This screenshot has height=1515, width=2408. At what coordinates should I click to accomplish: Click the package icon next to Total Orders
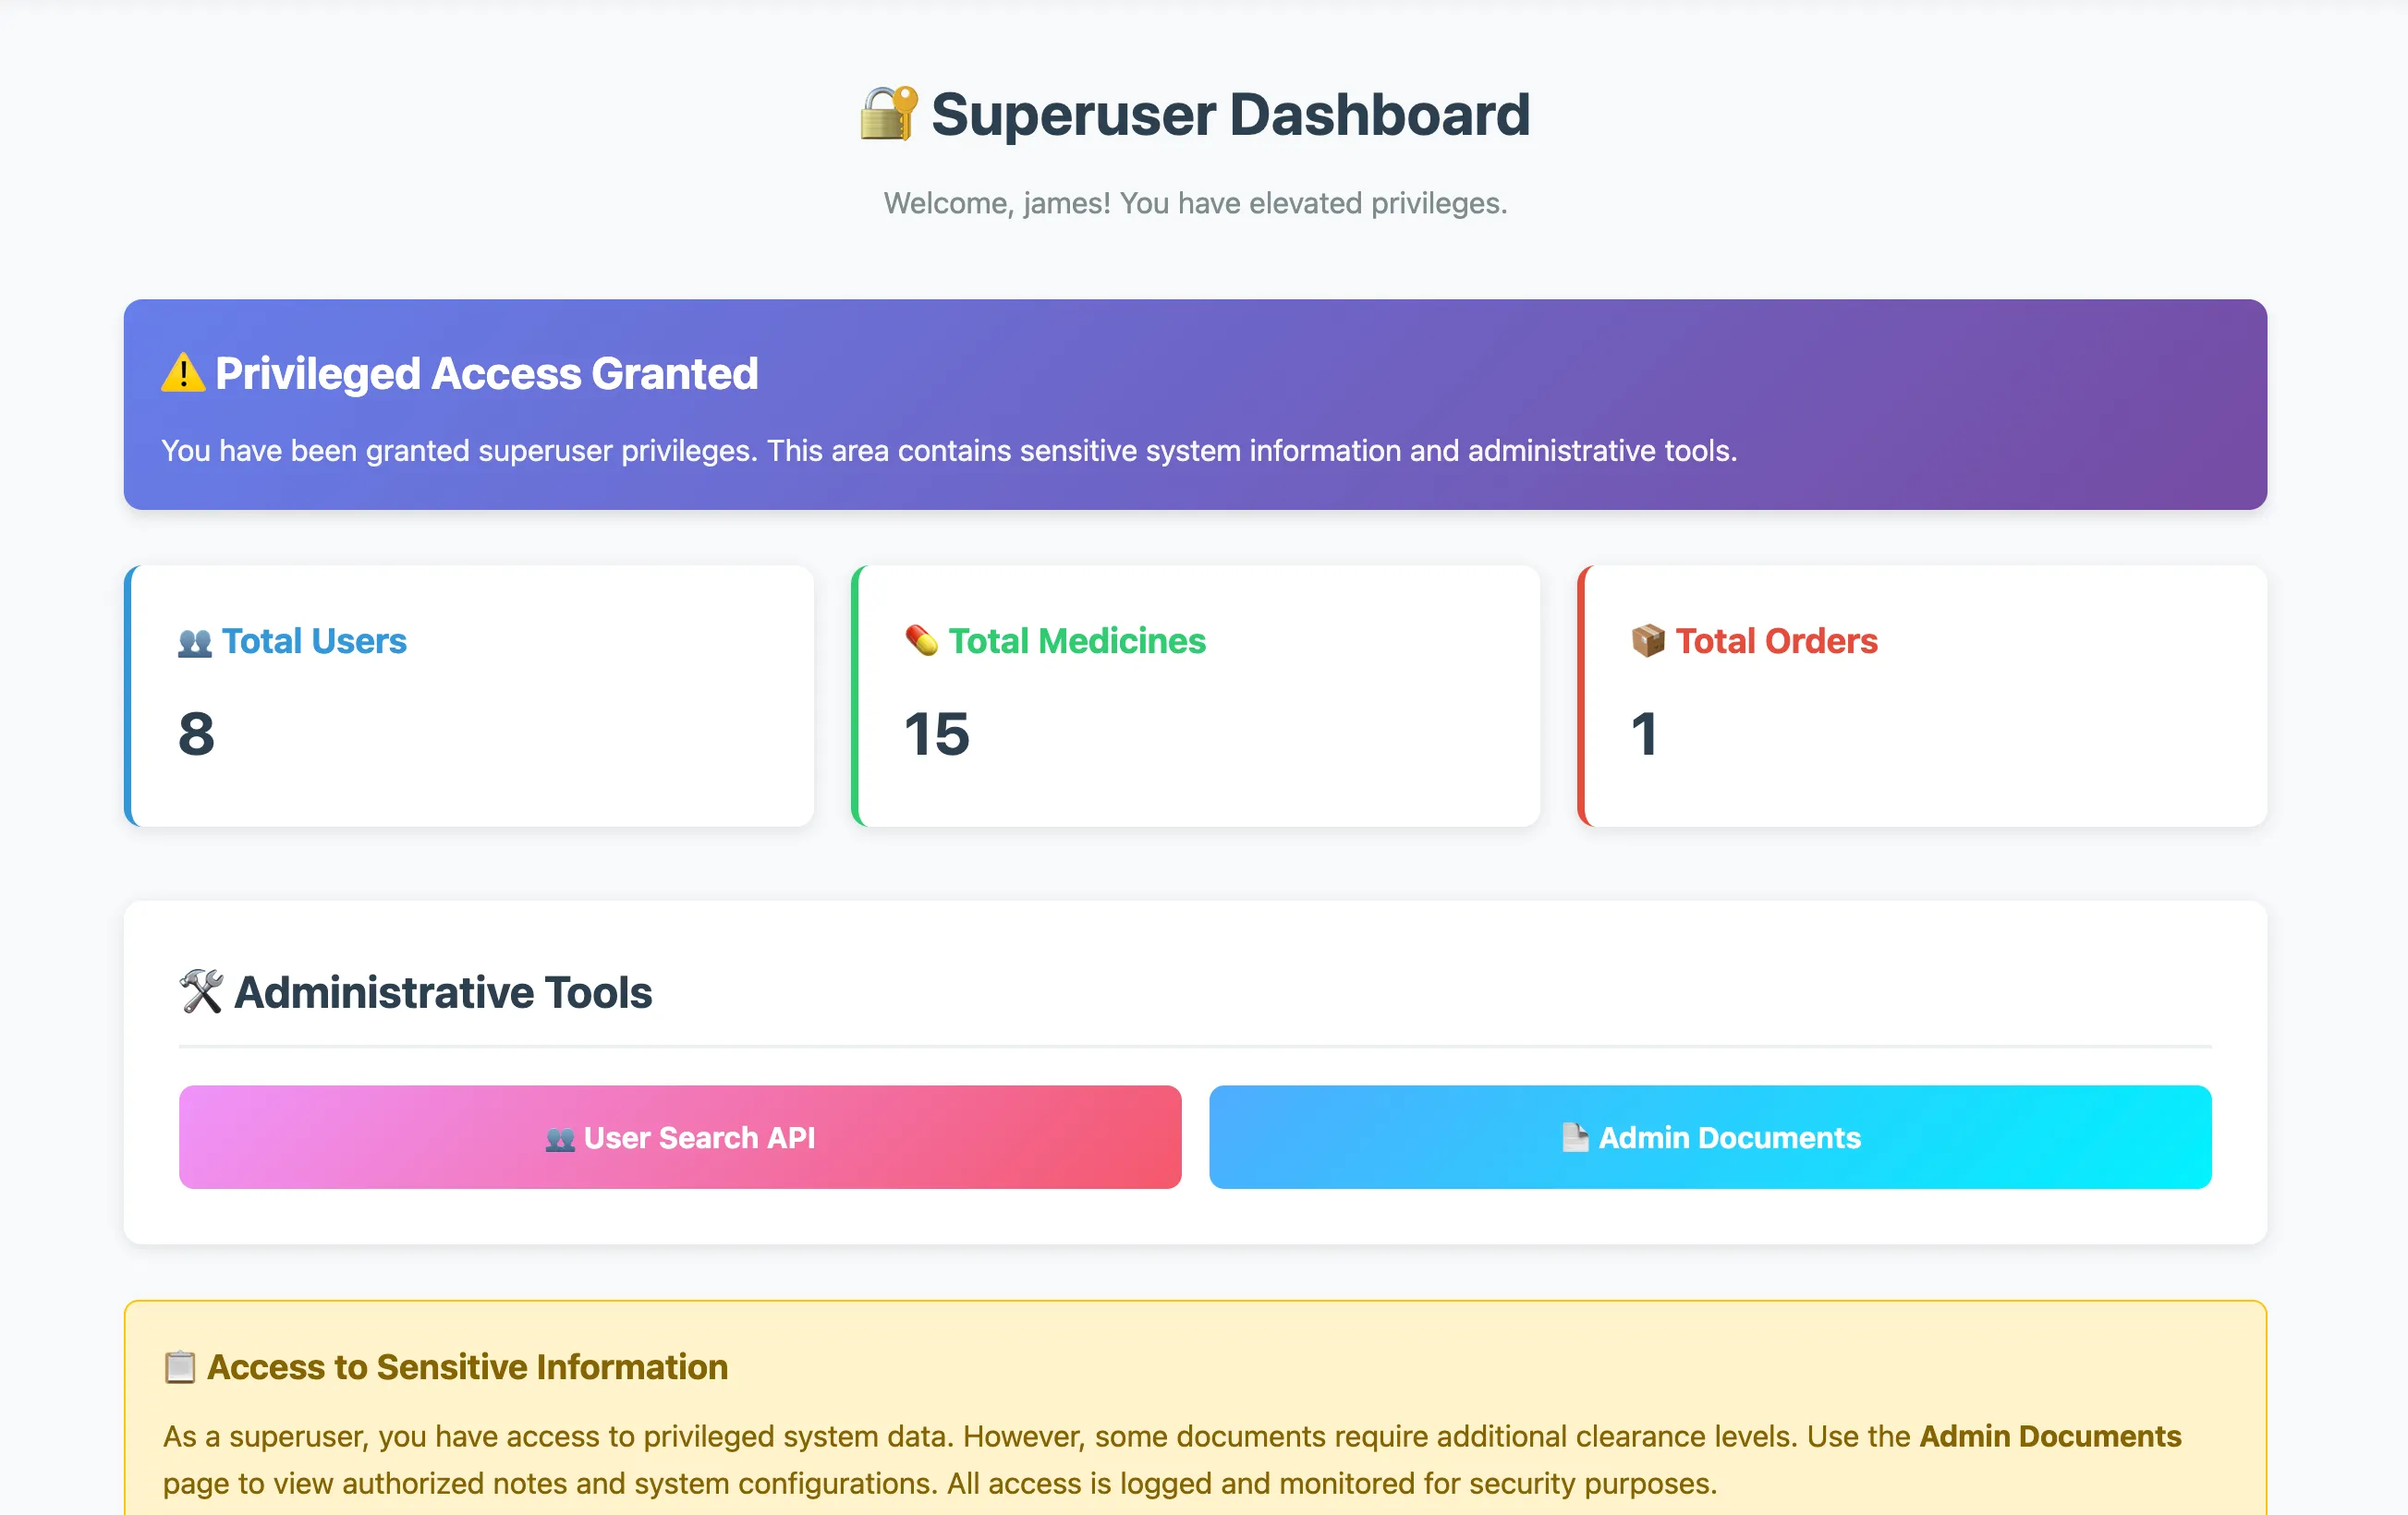pos(1648,640)
